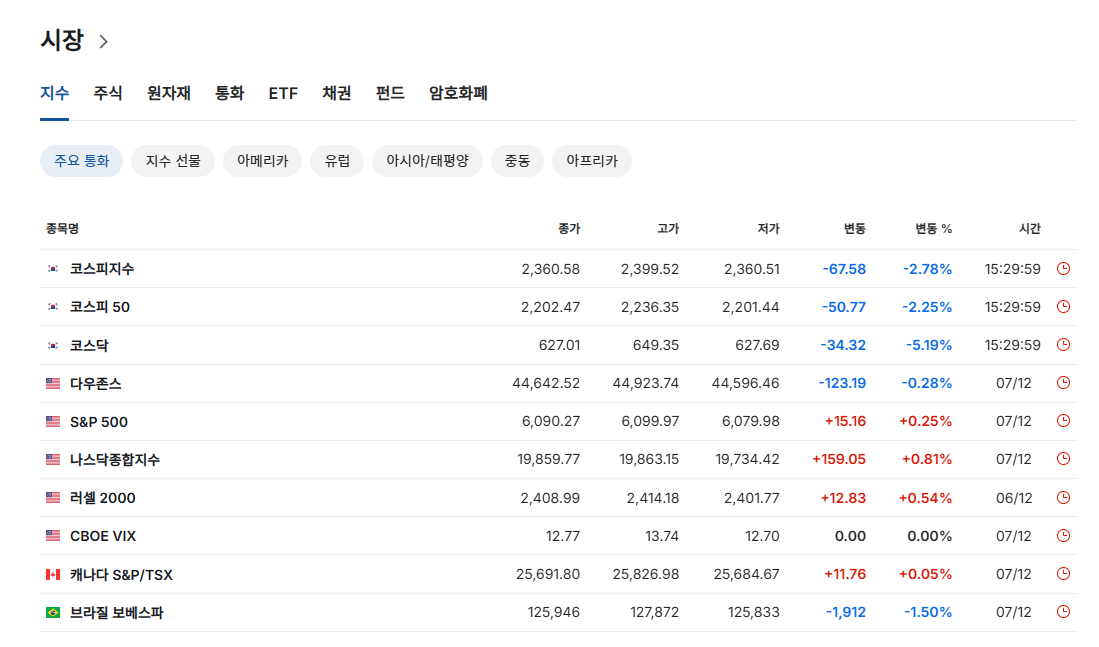This screenshot has height=647, width=1099.
Task: Select the 지수 선물 filter chip
Action: coord(173,161)
